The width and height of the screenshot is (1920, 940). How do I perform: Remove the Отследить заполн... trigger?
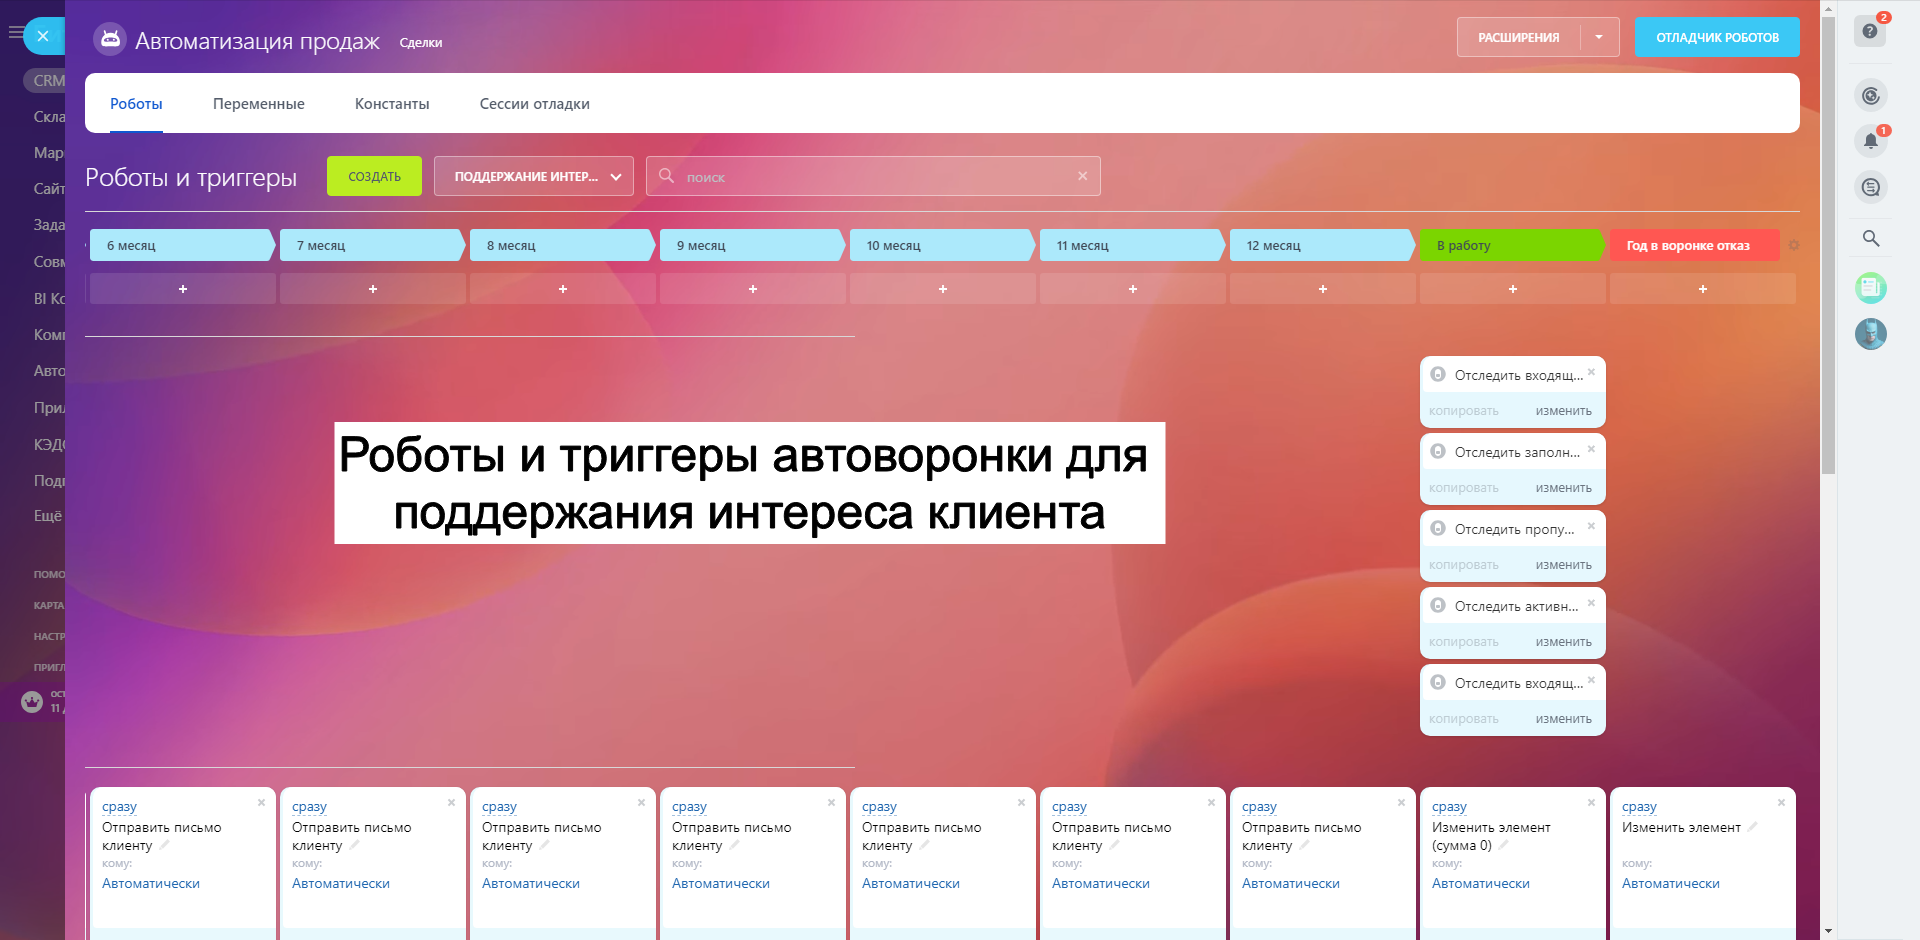[1591, 448]
